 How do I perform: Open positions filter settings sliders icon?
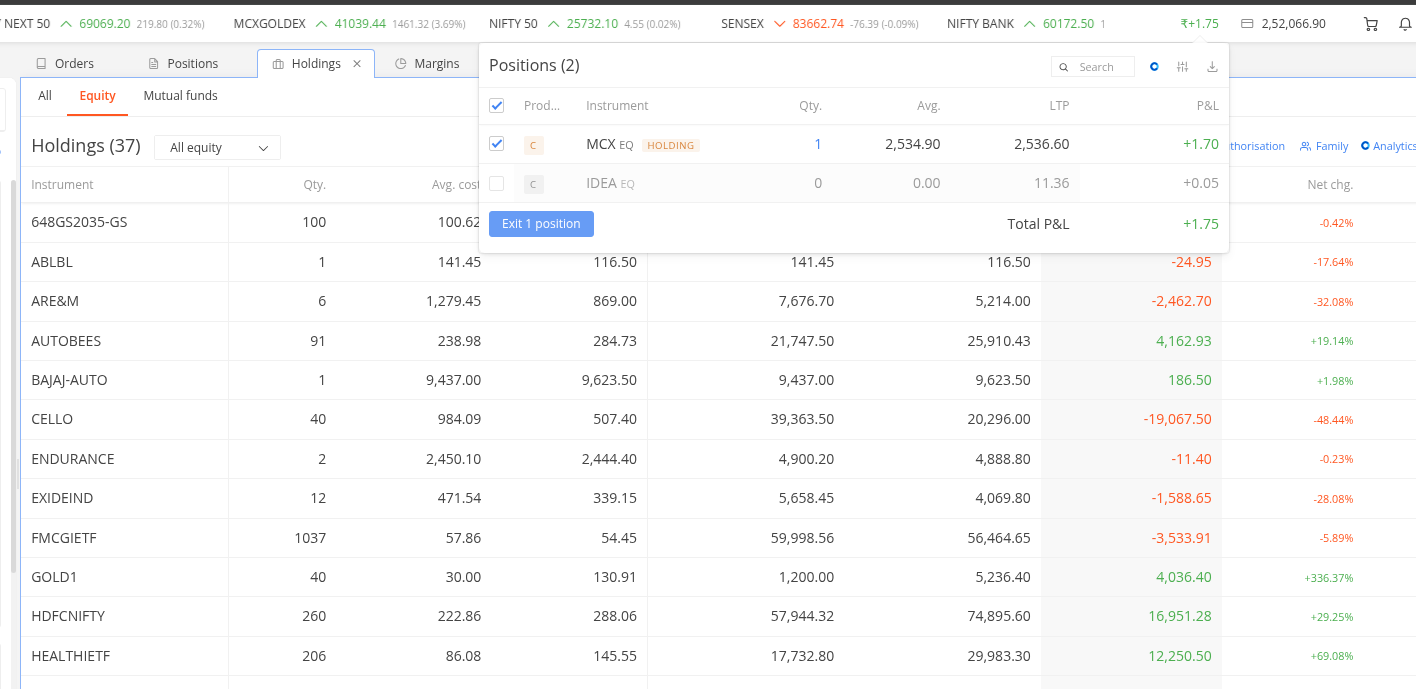pos(1183,67)
